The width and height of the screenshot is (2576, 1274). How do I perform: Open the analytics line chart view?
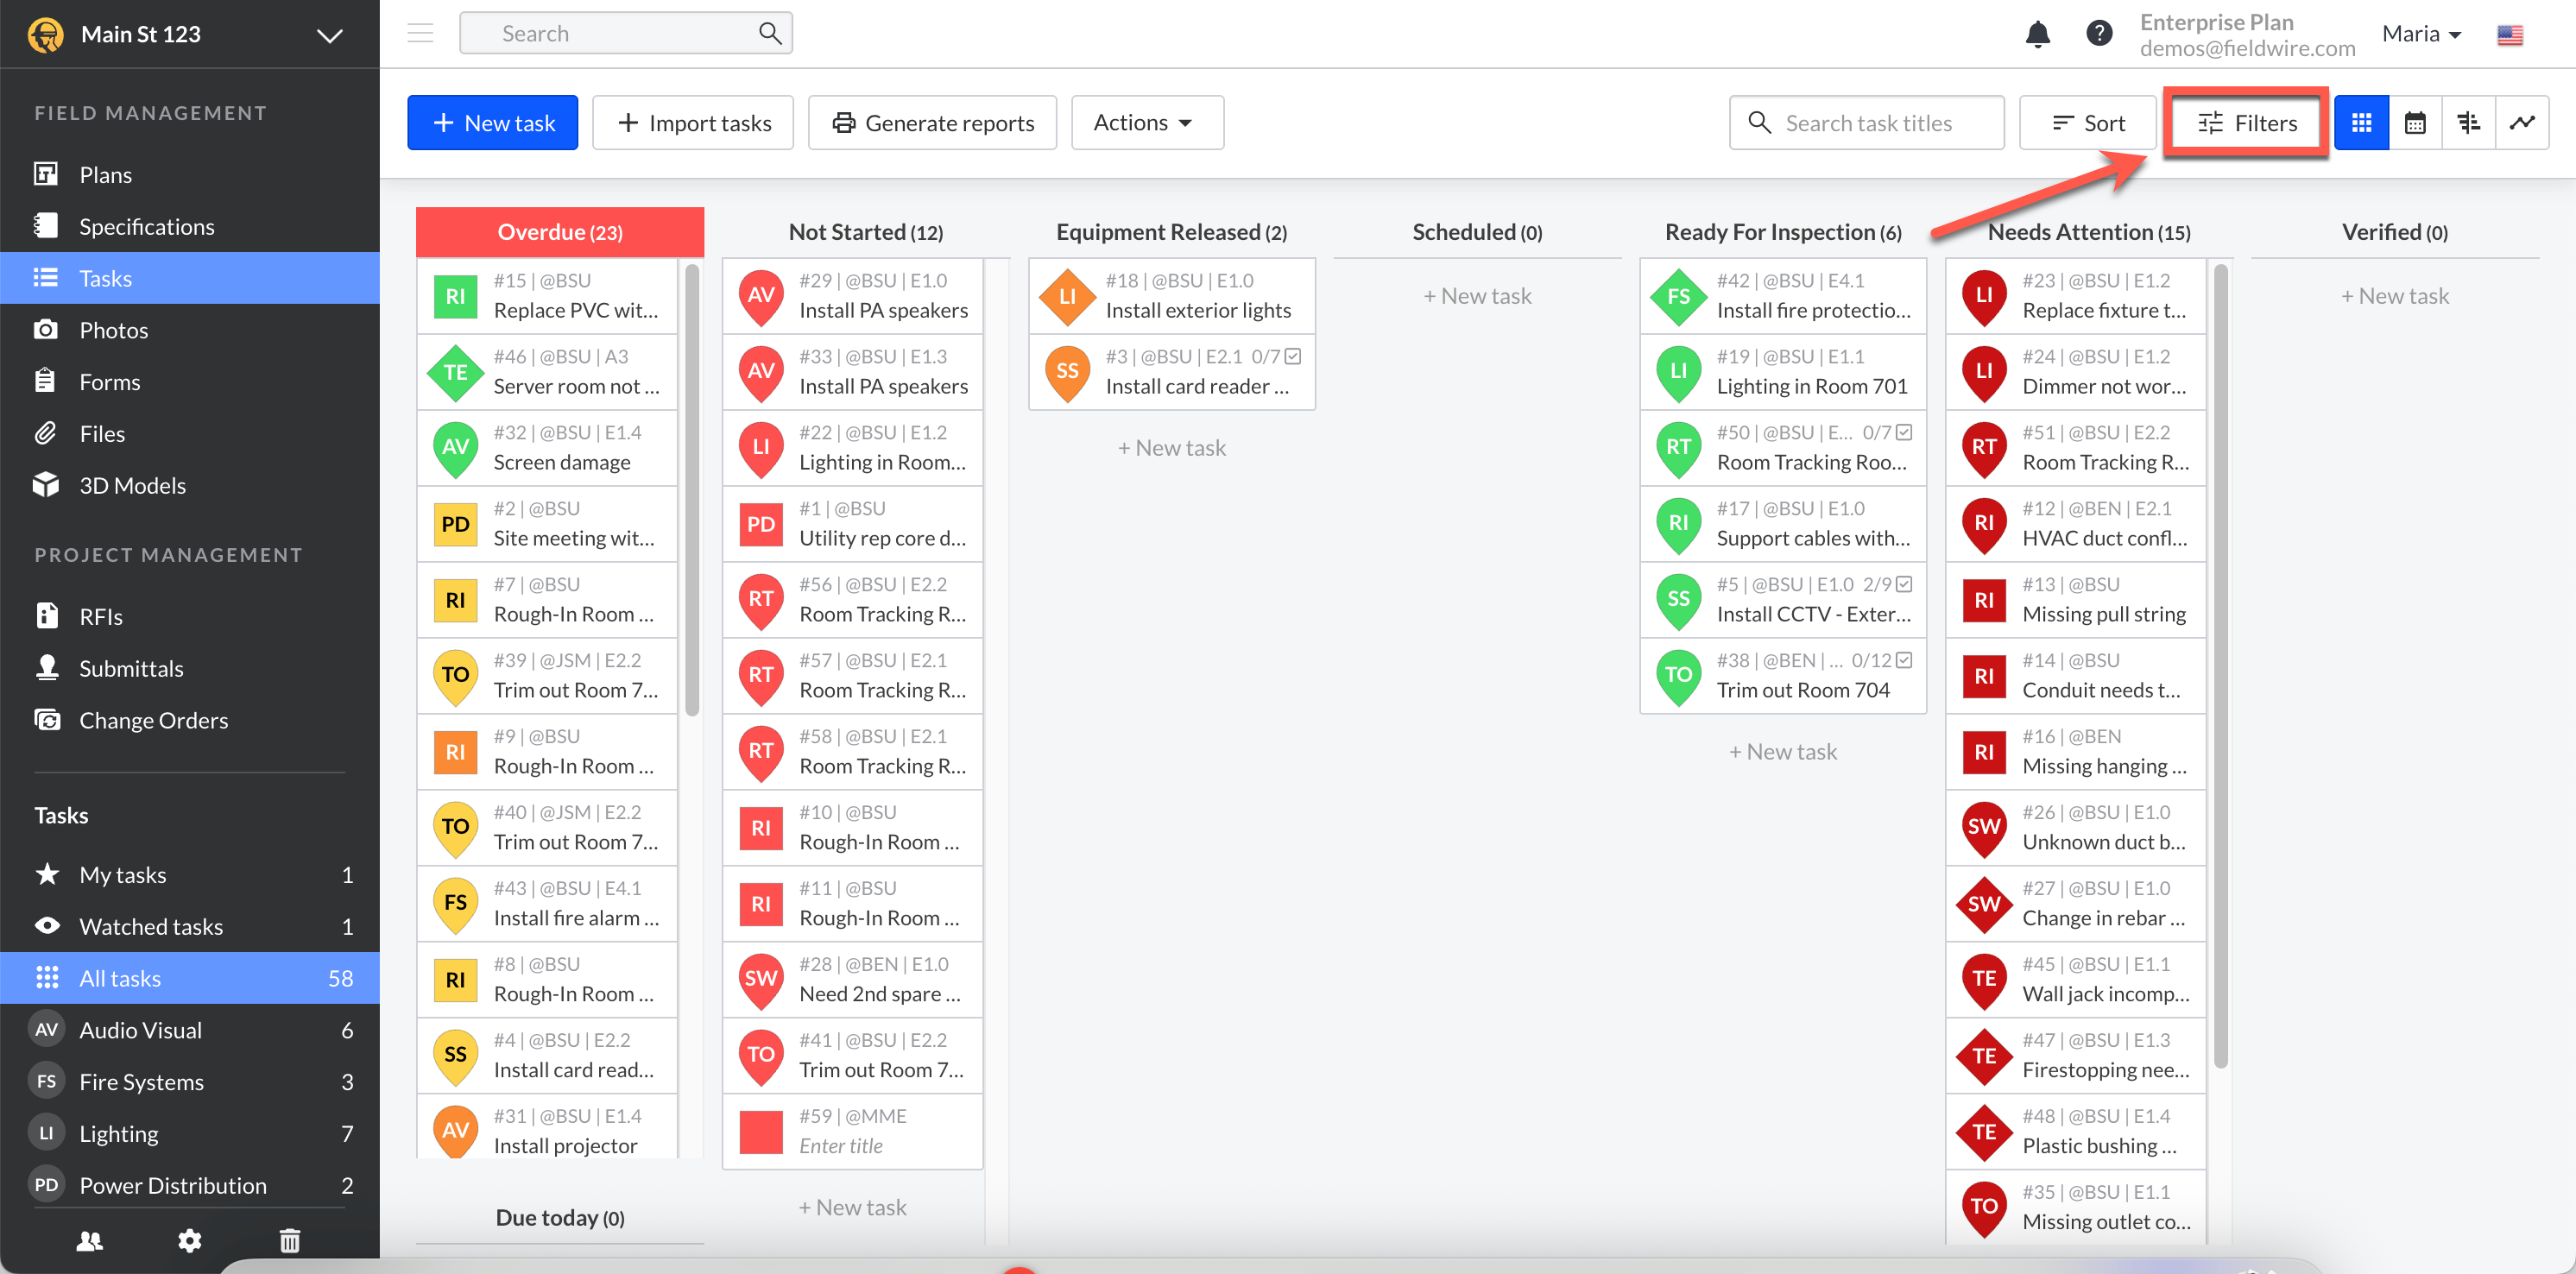2522,123
